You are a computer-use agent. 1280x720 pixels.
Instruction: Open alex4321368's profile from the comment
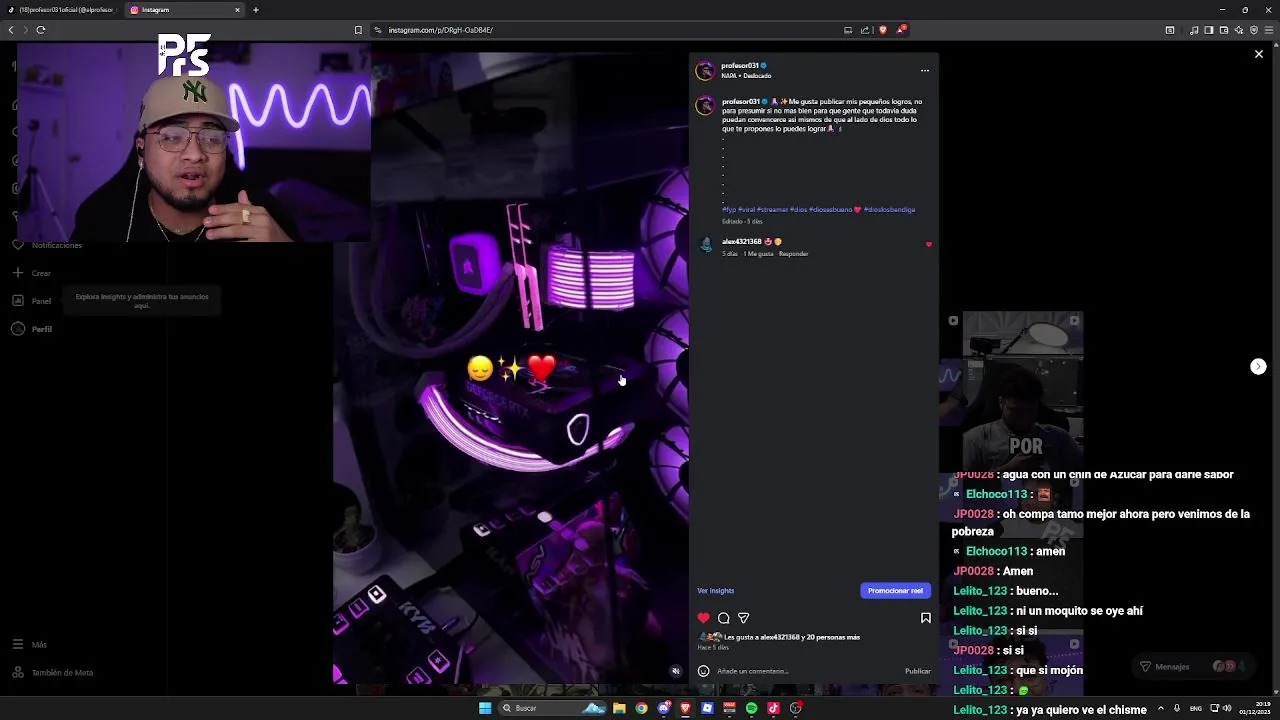(742, 242)
